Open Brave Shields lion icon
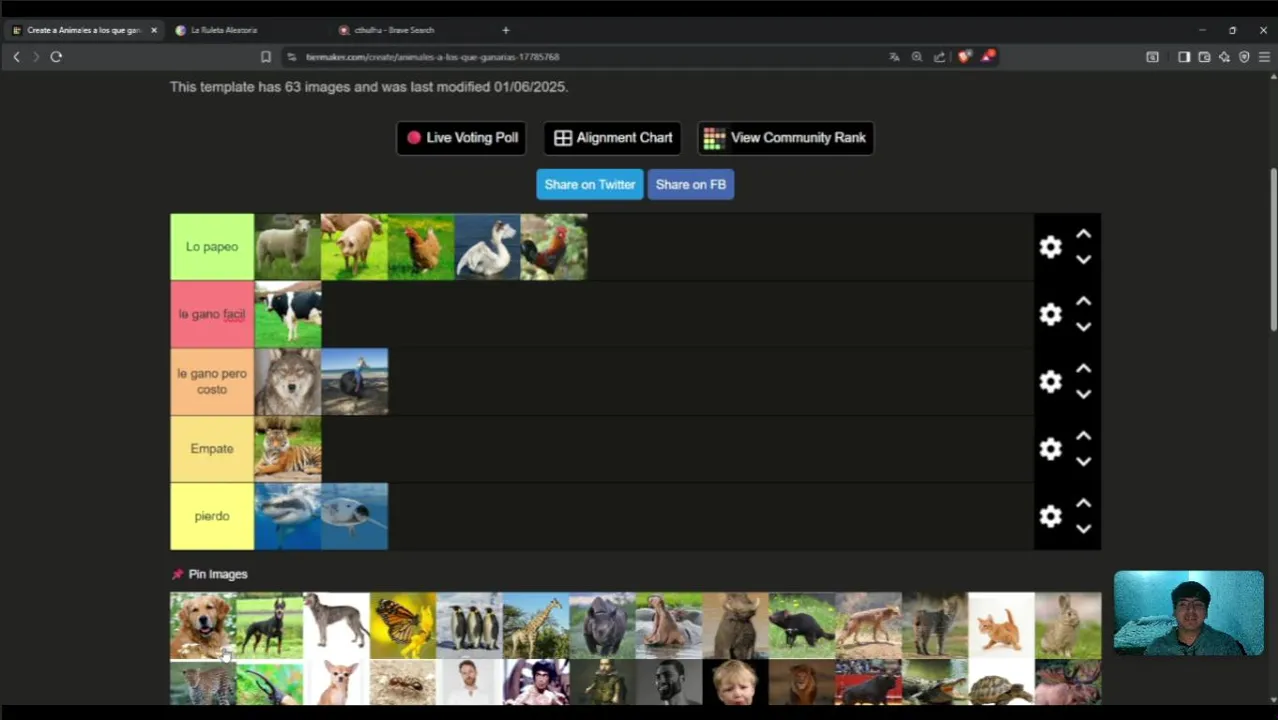 coord(964,57)
